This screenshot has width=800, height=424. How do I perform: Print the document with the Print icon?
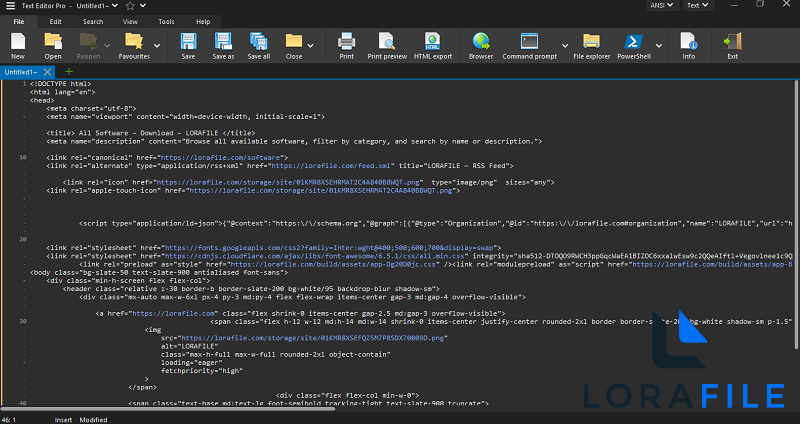tap(346, 41)
